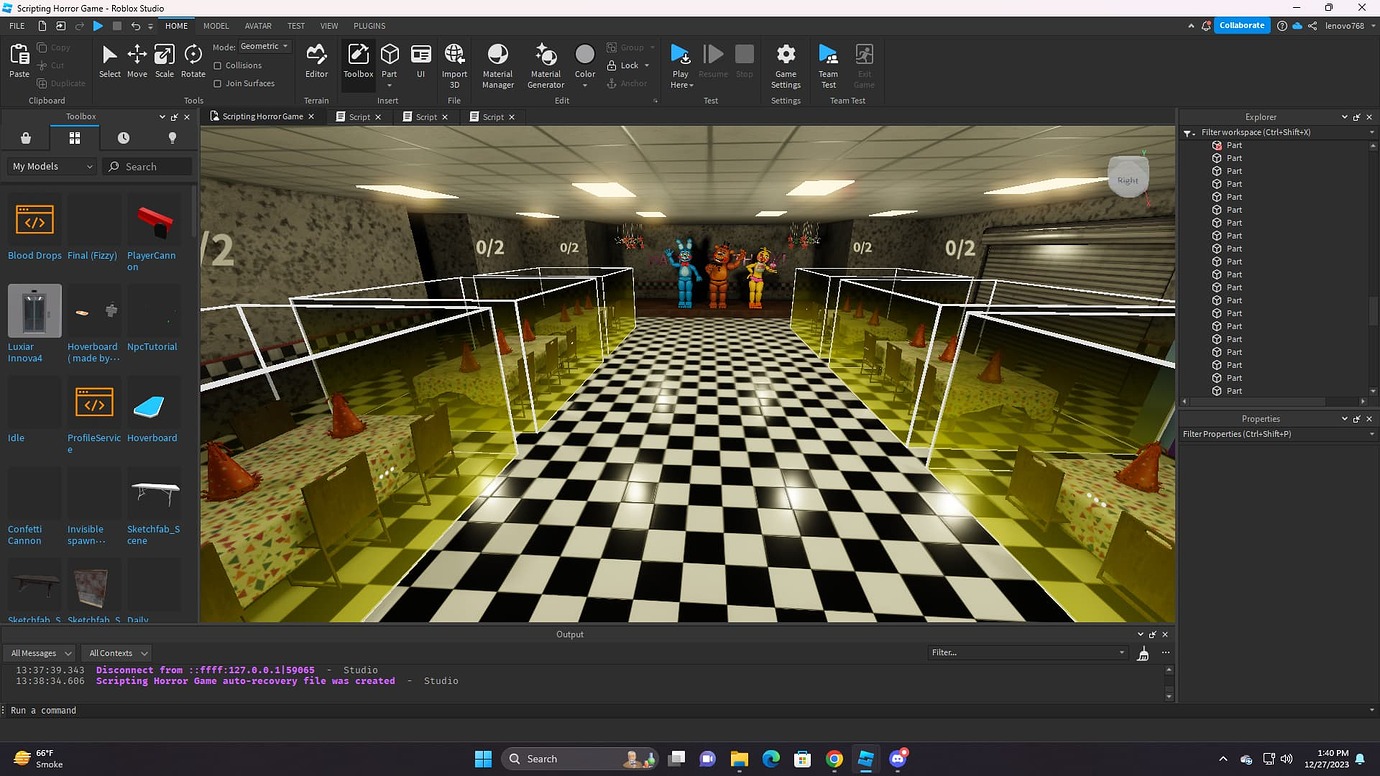Click the Collaborate button
This screenshot has width=1380, height=776.
tap(1241, 25)
